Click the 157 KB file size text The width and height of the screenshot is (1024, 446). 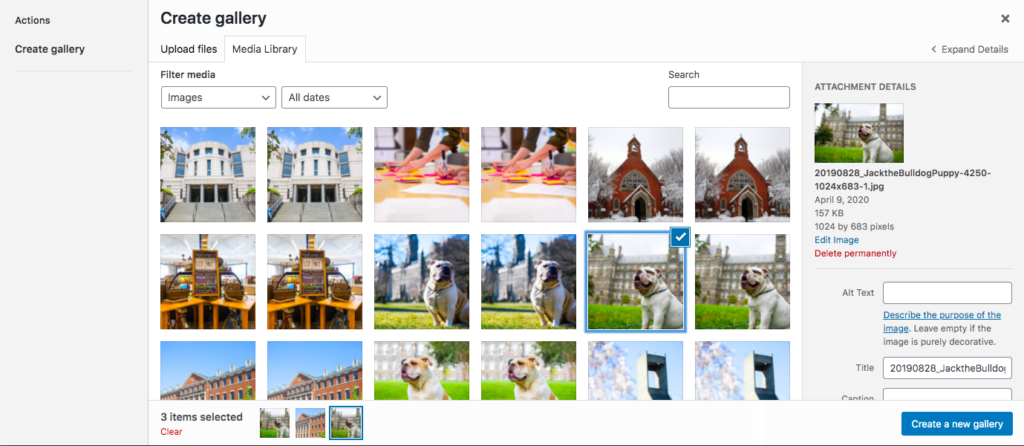tap(829, 214)
